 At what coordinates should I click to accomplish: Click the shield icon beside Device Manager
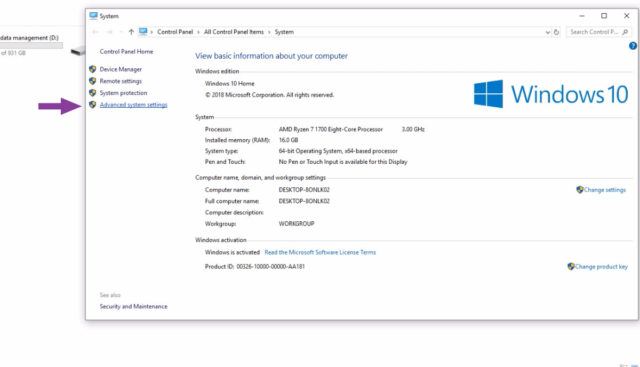click(93, 69)
